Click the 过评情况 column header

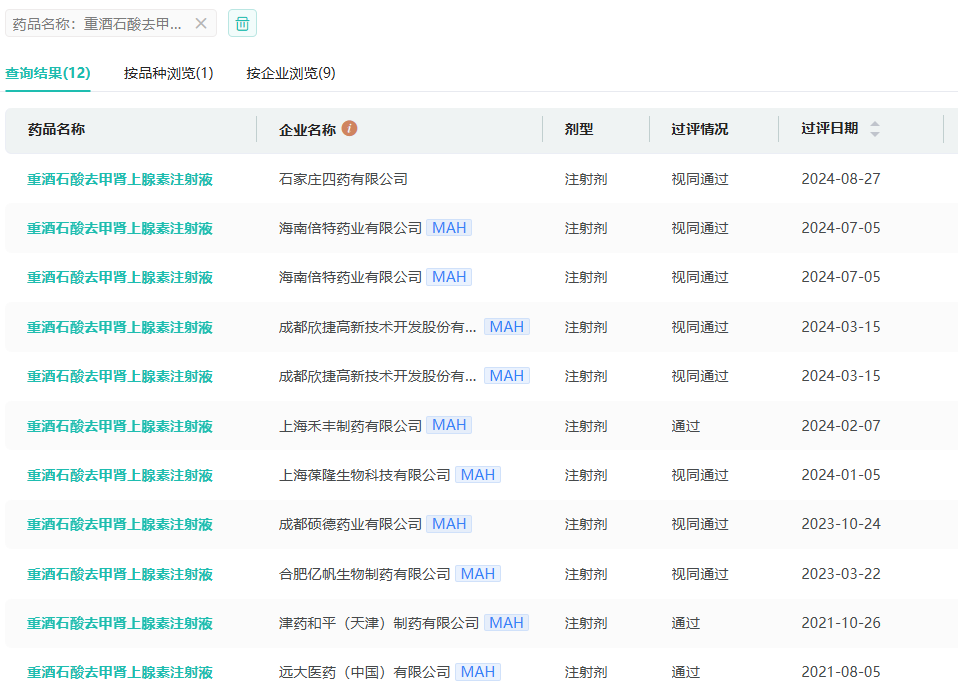click(x=699, y=129)
